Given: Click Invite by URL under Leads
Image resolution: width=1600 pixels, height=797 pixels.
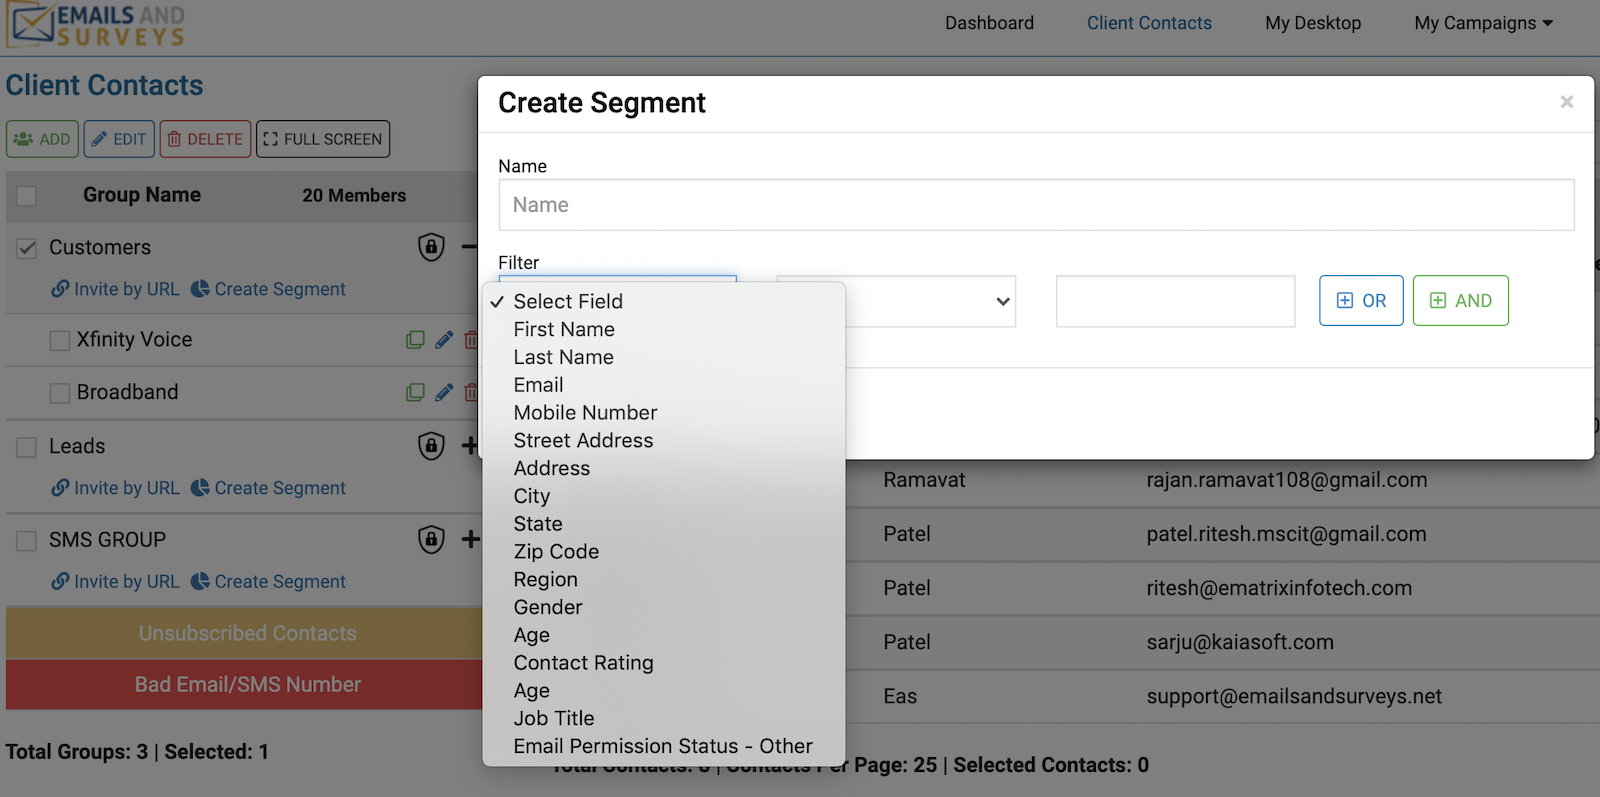Looking at the screenshot, I should click(x=116, y=488).
